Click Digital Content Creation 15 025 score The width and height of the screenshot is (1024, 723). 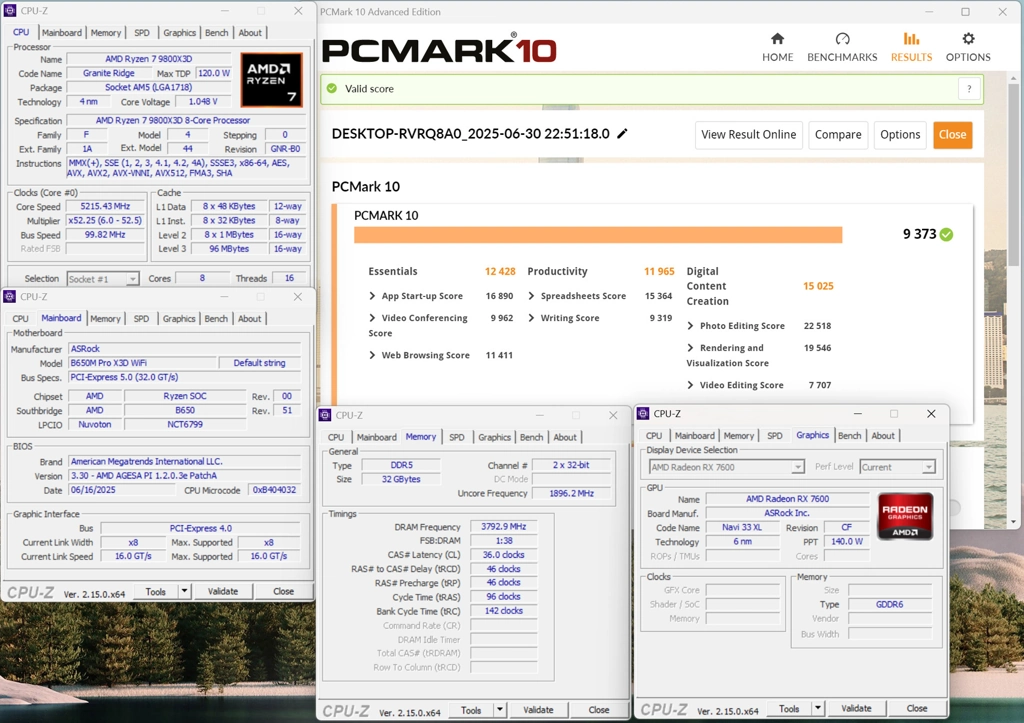pyautogui.click(x=818, y=286)
